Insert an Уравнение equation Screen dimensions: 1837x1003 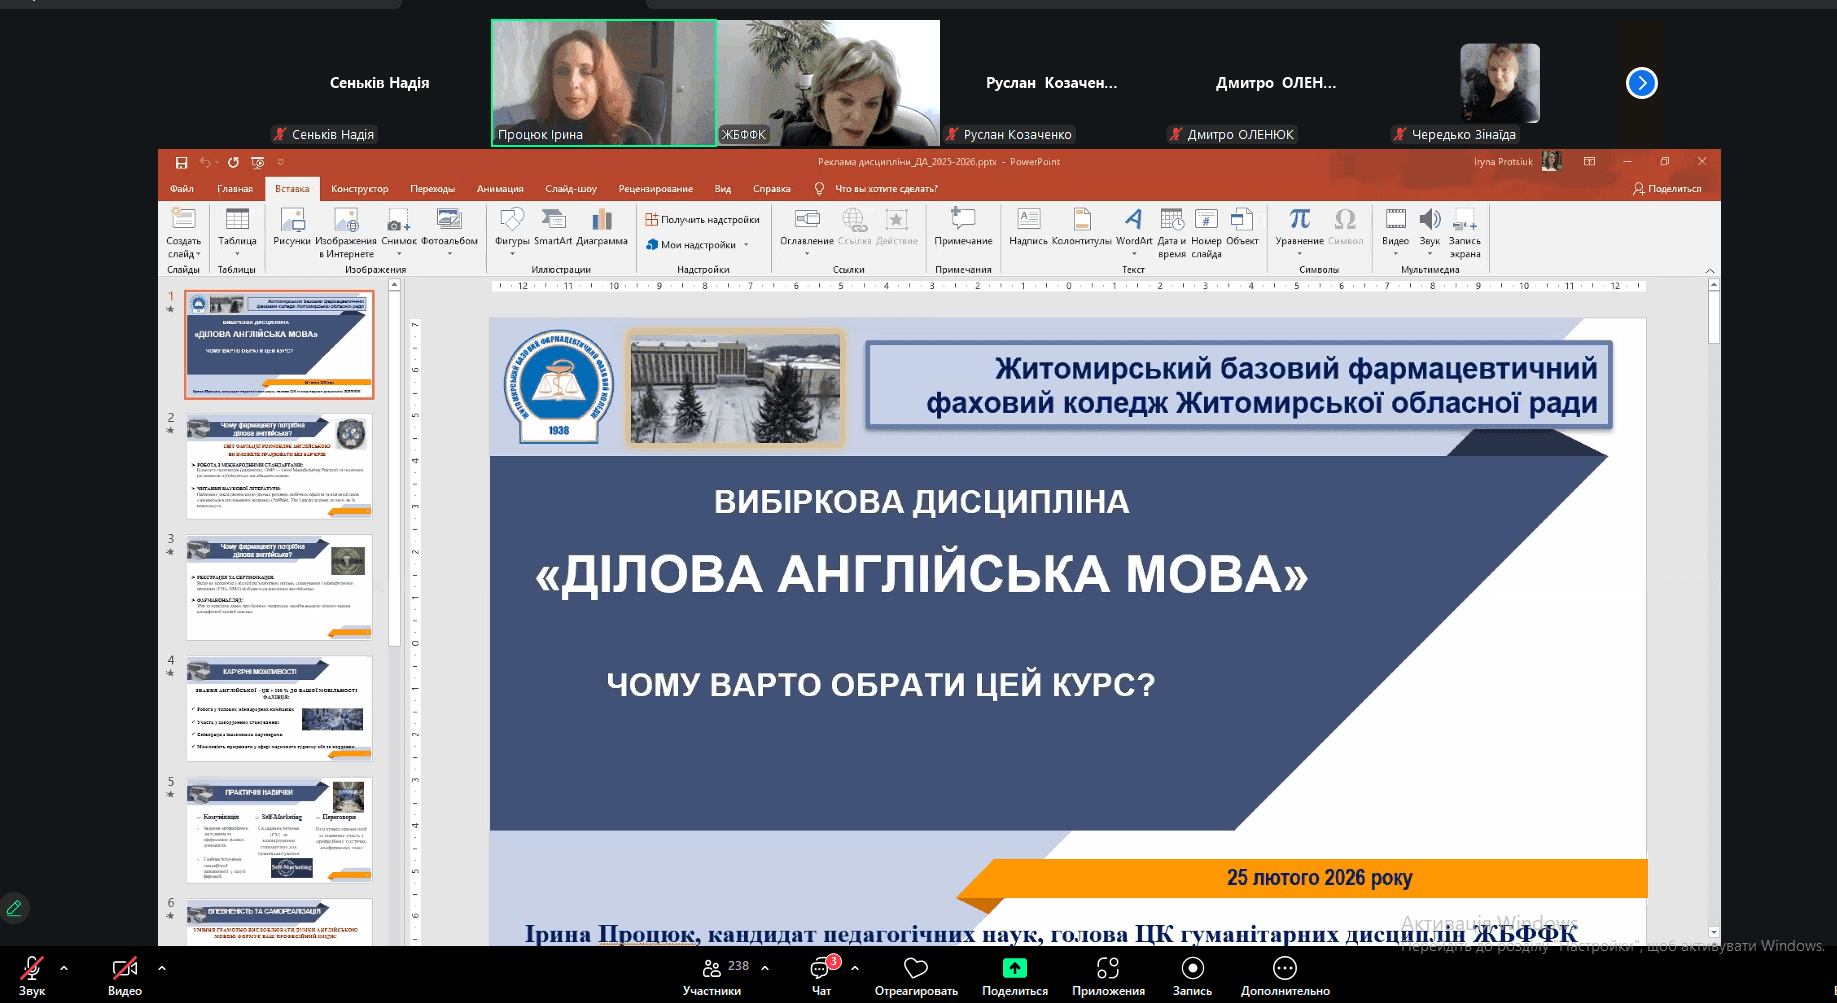[1299, 230]
